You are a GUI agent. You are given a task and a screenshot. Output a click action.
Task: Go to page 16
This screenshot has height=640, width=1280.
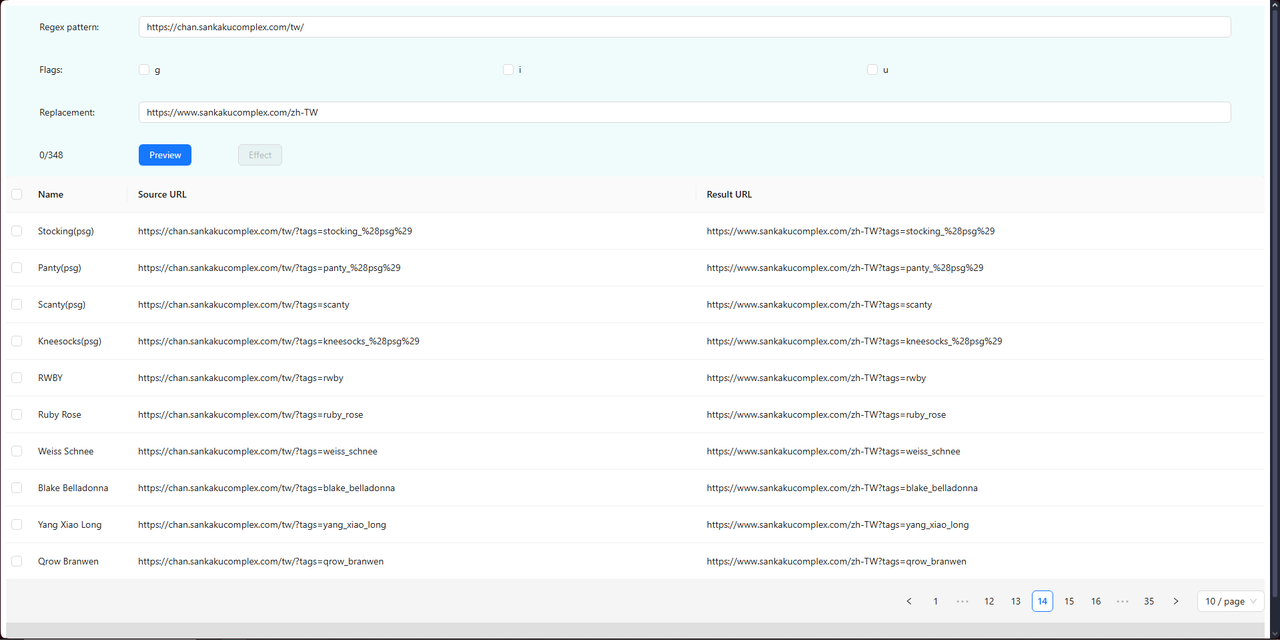[x=1096, y=601]
